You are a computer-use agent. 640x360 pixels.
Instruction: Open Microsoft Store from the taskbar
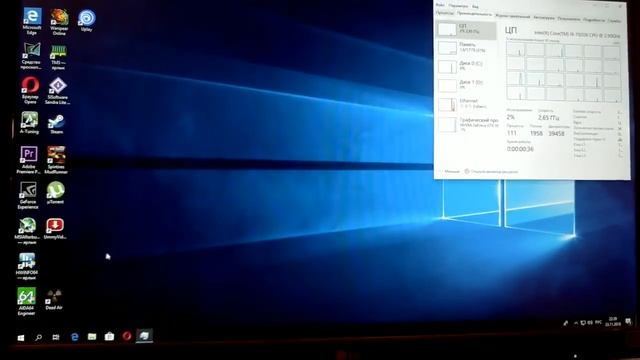tap(109, 336)
